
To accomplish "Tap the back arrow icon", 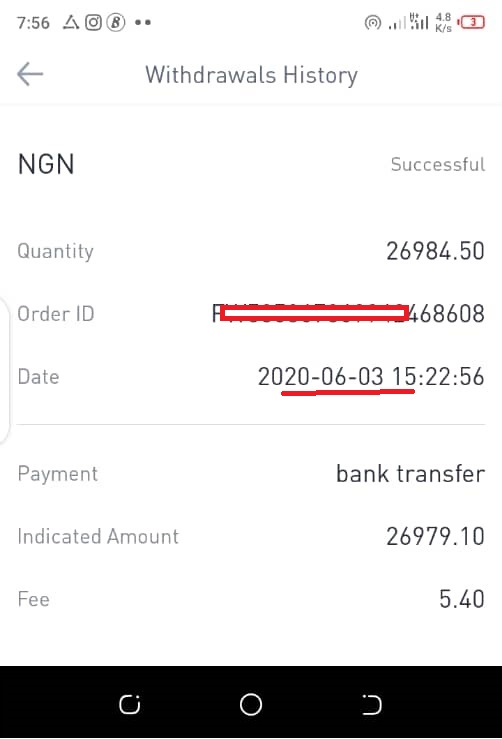I will 30,74.
